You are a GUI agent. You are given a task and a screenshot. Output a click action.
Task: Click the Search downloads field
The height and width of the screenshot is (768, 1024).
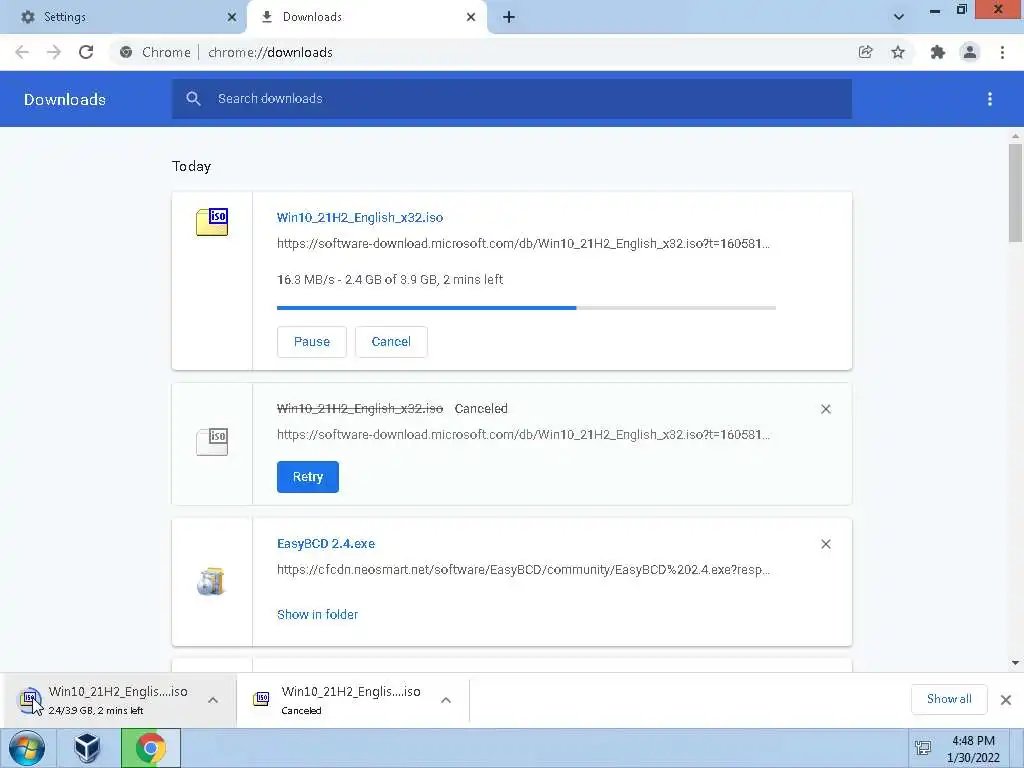[511, 99]
